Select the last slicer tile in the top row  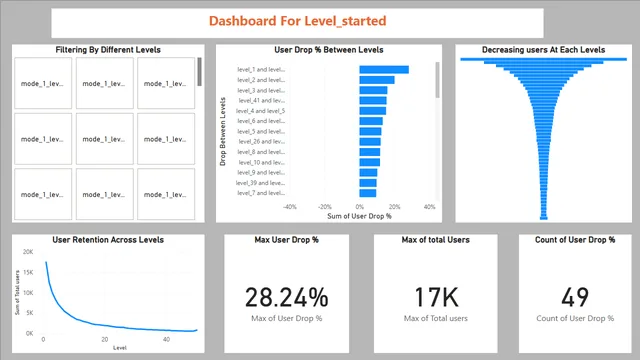tap(166, 83)
